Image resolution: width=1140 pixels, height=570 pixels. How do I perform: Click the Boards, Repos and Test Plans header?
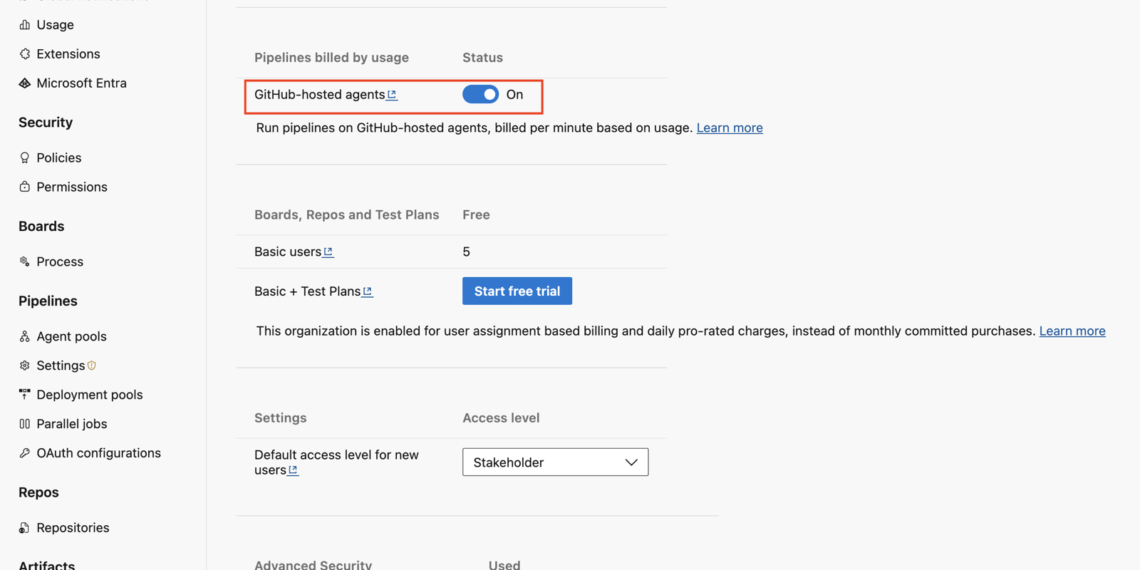(347, 214)
